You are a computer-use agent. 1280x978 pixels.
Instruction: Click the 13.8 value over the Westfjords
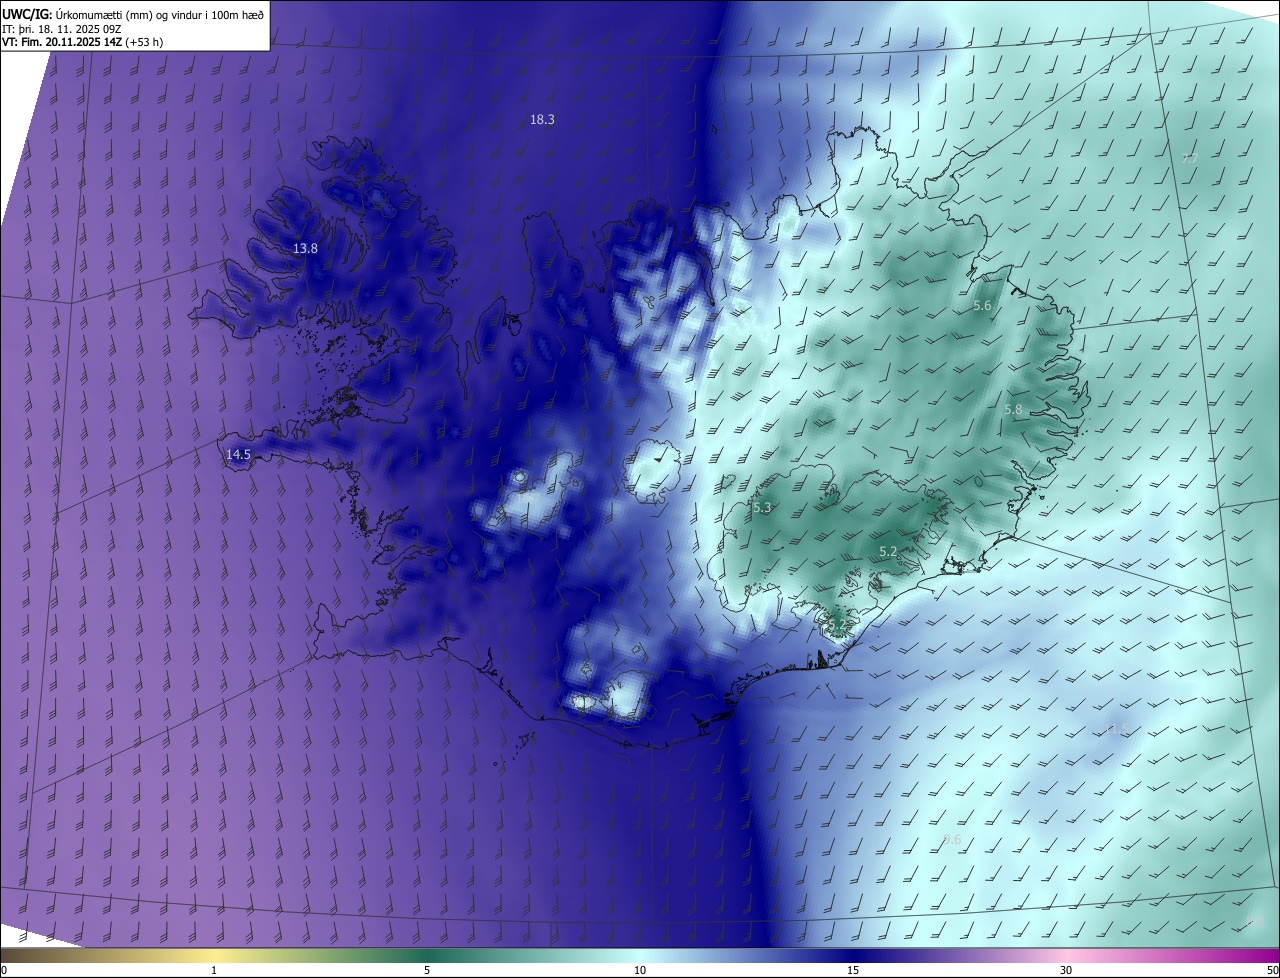coord(305,248)
